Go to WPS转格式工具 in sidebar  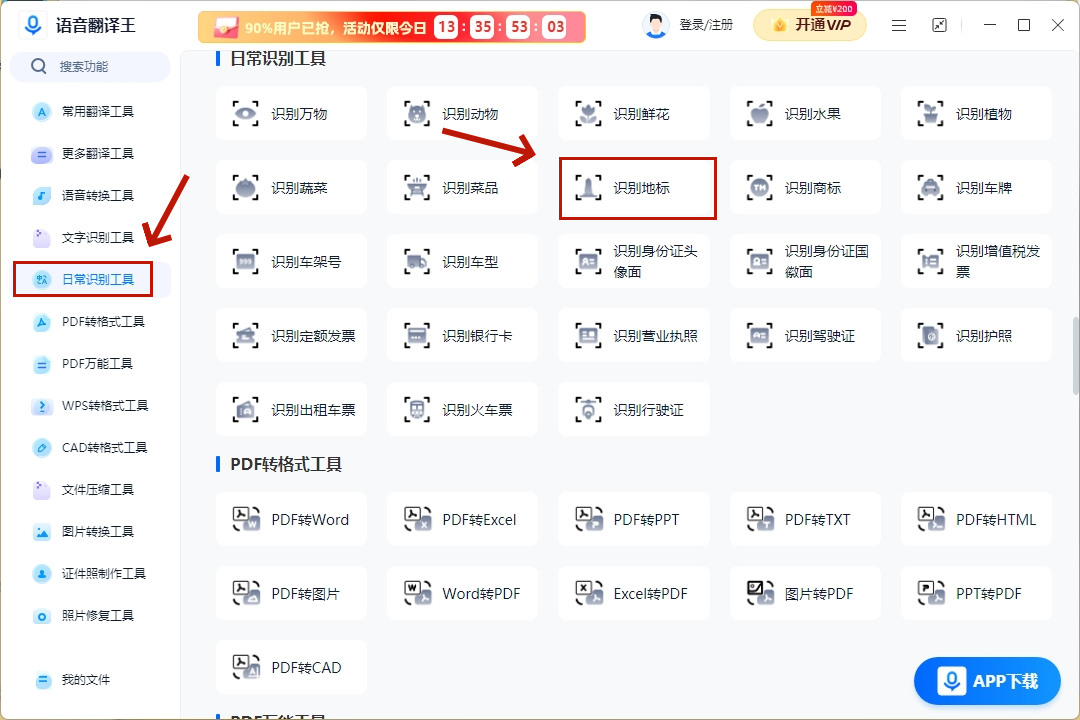[x=90, y=406]
